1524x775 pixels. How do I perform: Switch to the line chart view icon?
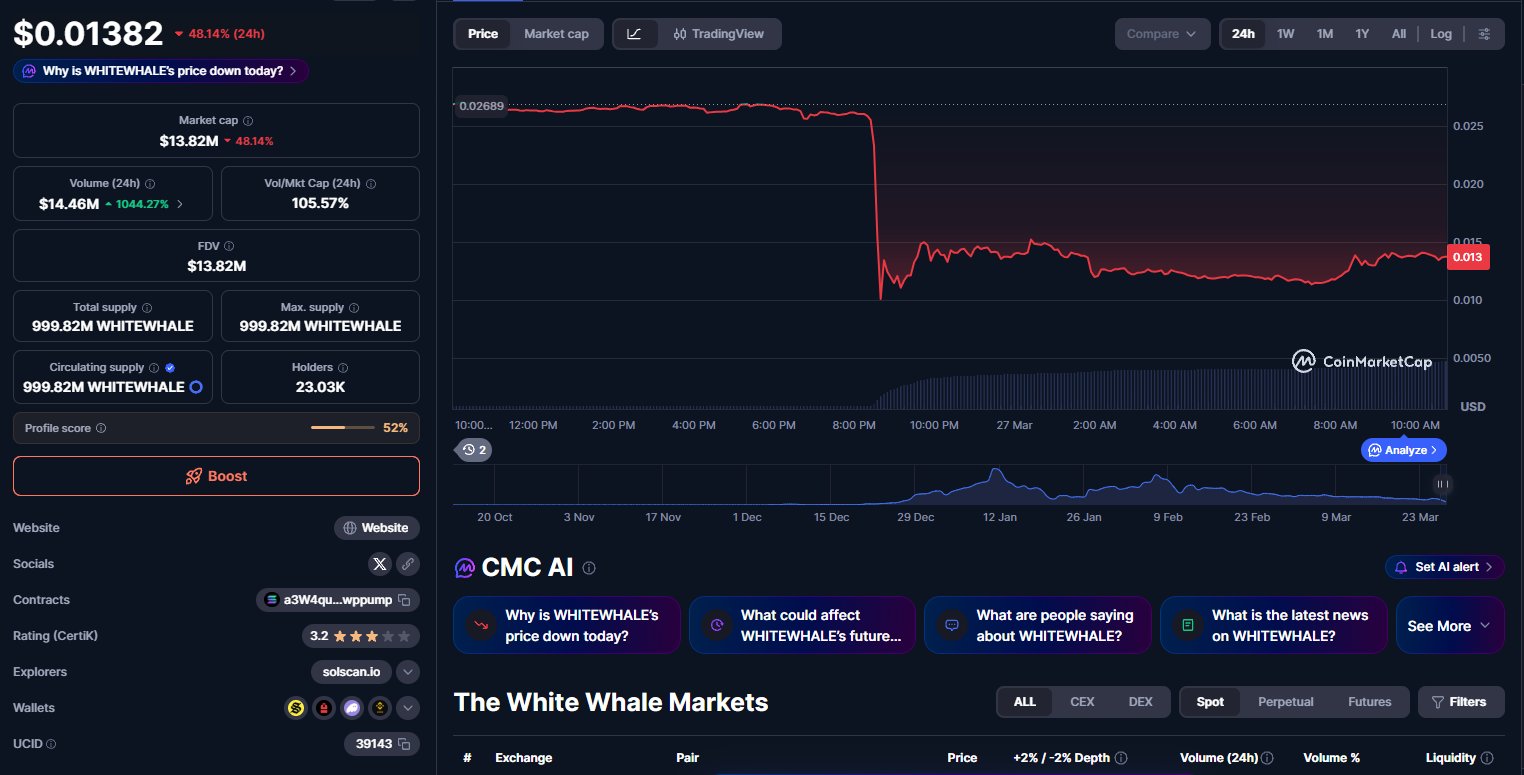pos(635,34)
